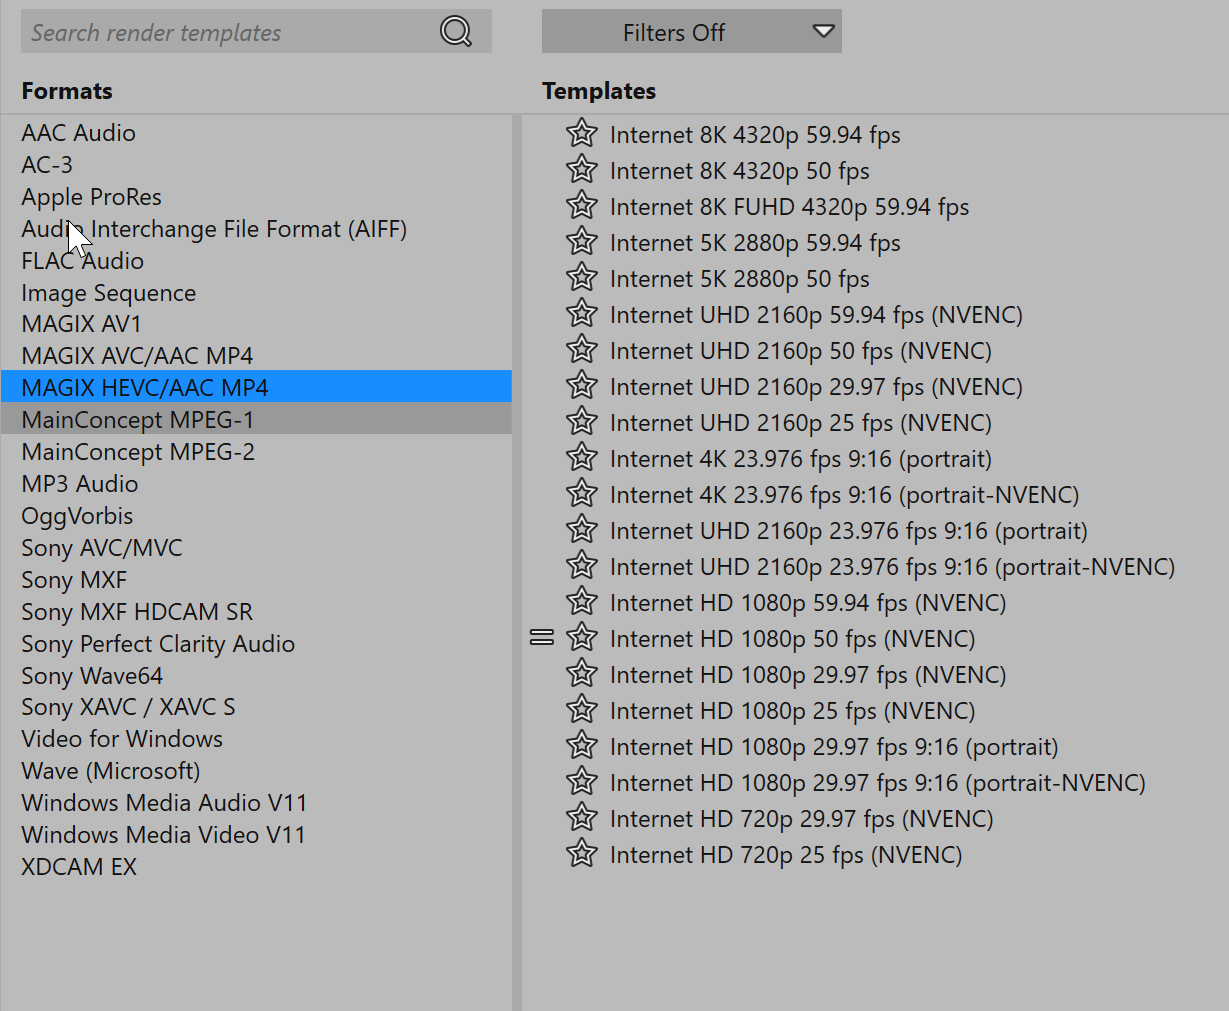Viewport: 1229px width, 1011px height.
Task: Select Internet UHD 2160p 29.97 fps (NVENC) template
Action: pos(816,387)
